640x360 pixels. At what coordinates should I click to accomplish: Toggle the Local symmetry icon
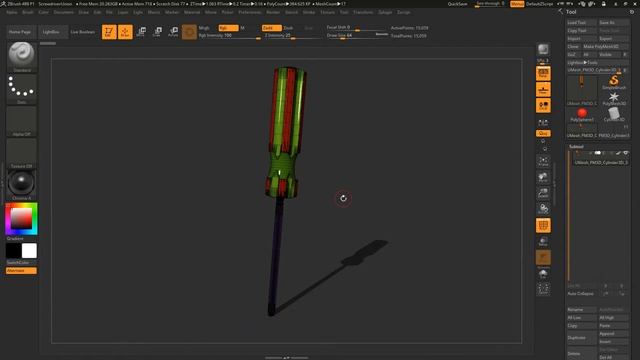pos(543,105)
